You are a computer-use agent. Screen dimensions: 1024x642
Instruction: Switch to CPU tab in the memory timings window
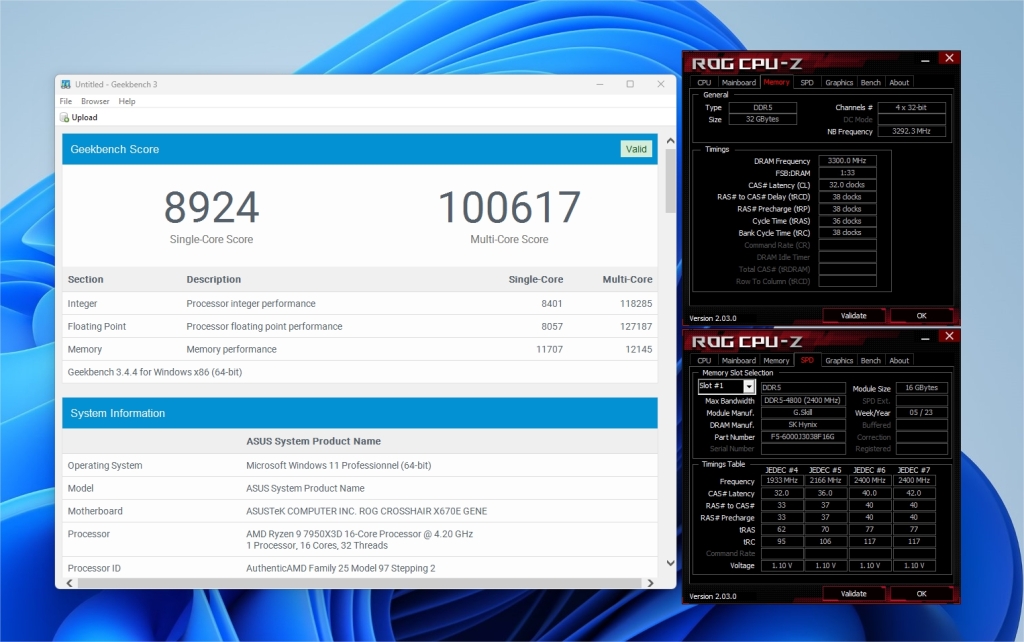(x=704, y=83)
